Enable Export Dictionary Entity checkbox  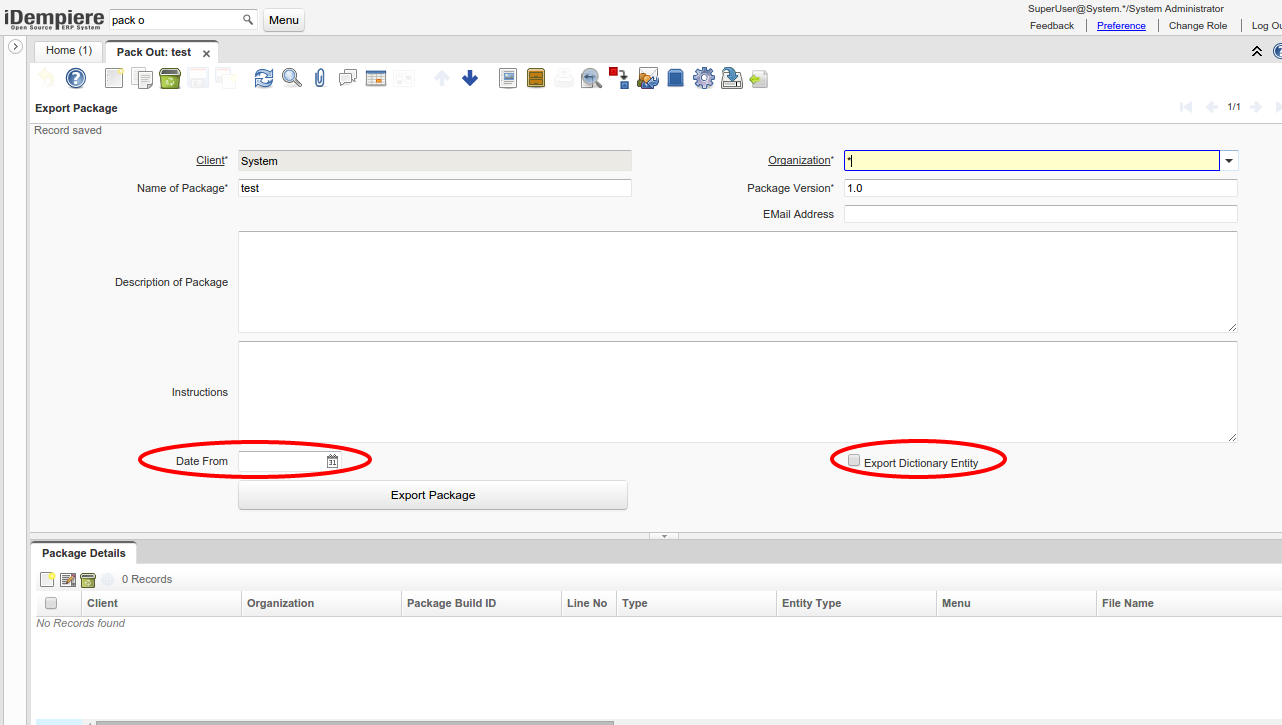(x=854, y=461)
